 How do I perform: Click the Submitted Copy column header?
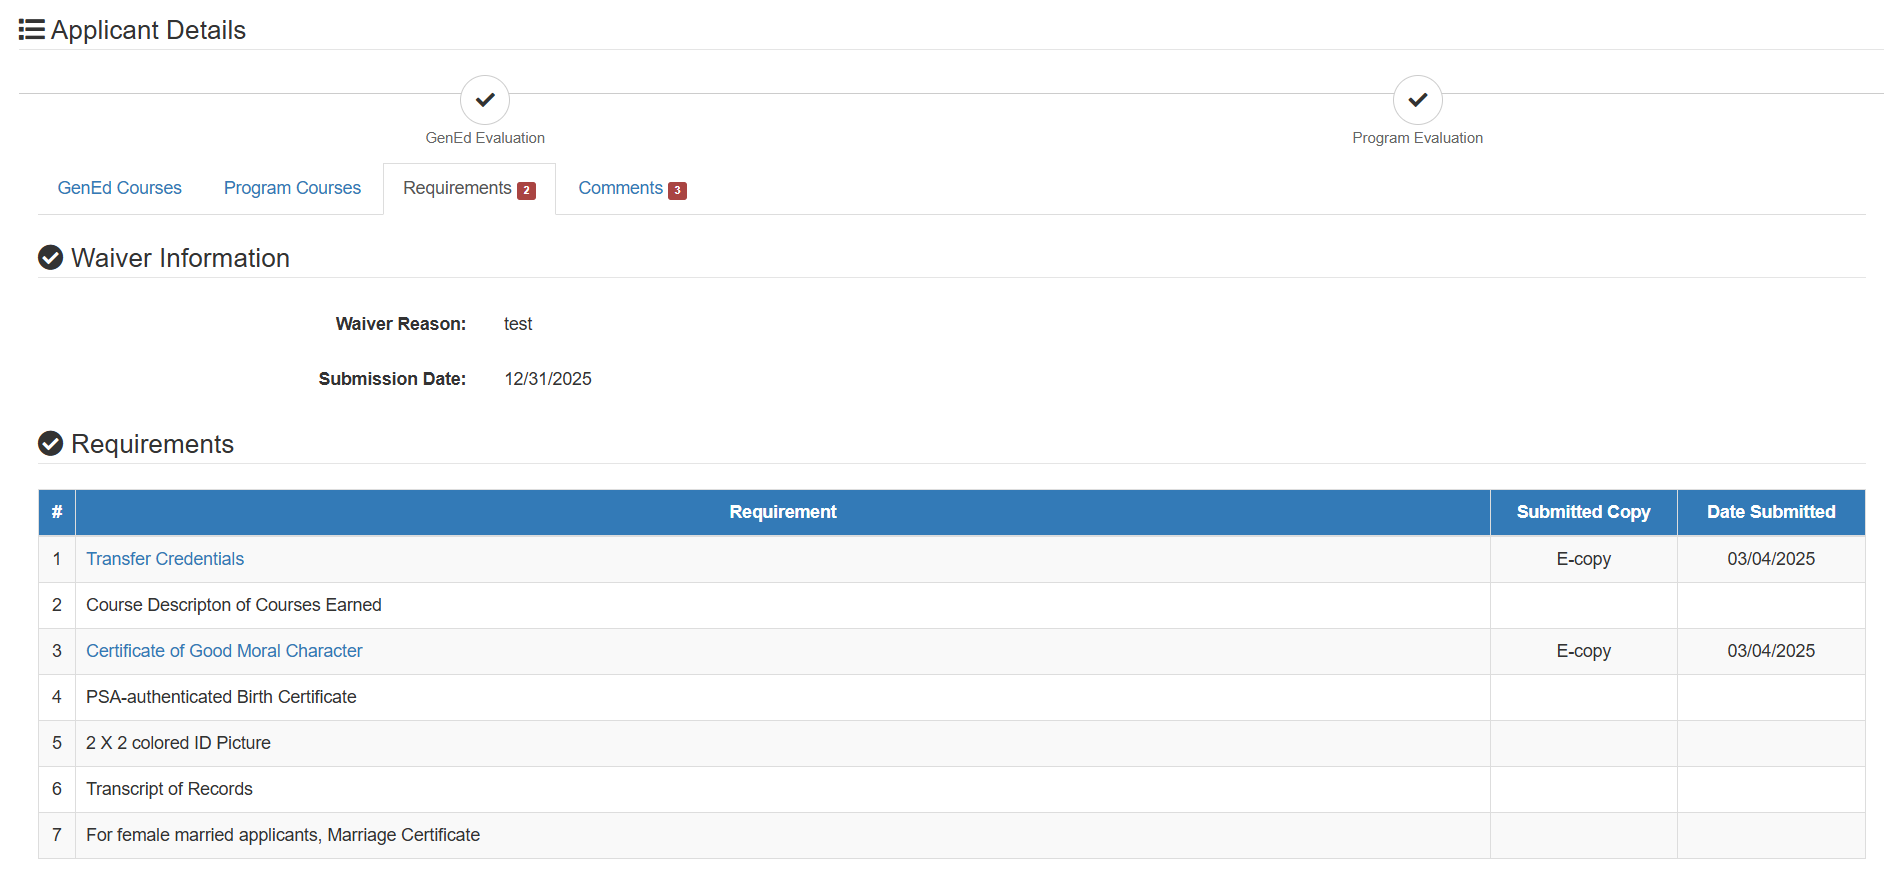[1583, 512]
